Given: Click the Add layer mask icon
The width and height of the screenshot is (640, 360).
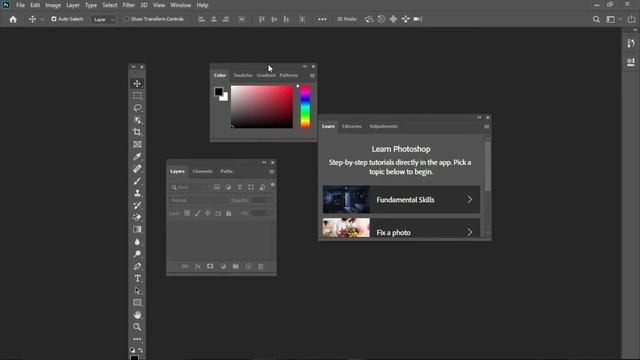Looking at the screenshot, I should pyautogui.click(x=210, y=267).
